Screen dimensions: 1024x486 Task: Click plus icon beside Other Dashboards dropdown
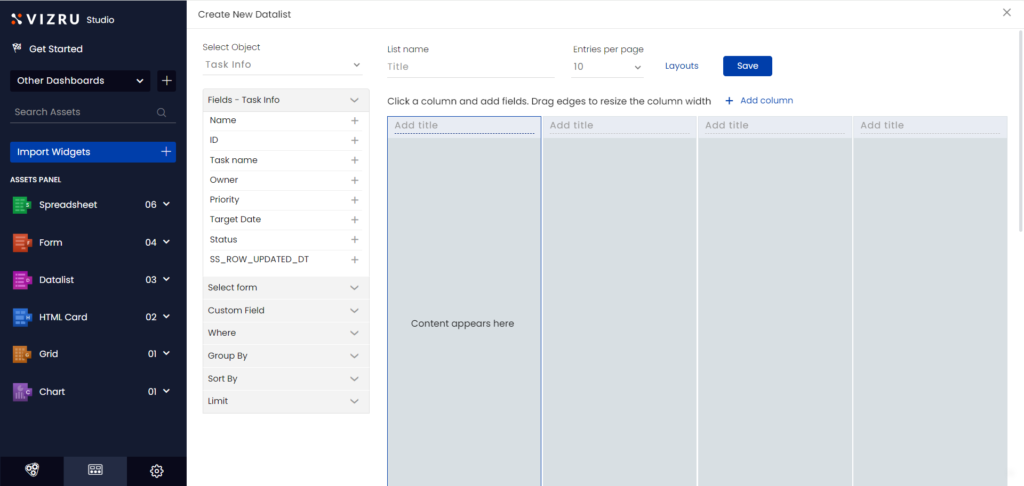(x=167, y=80)
